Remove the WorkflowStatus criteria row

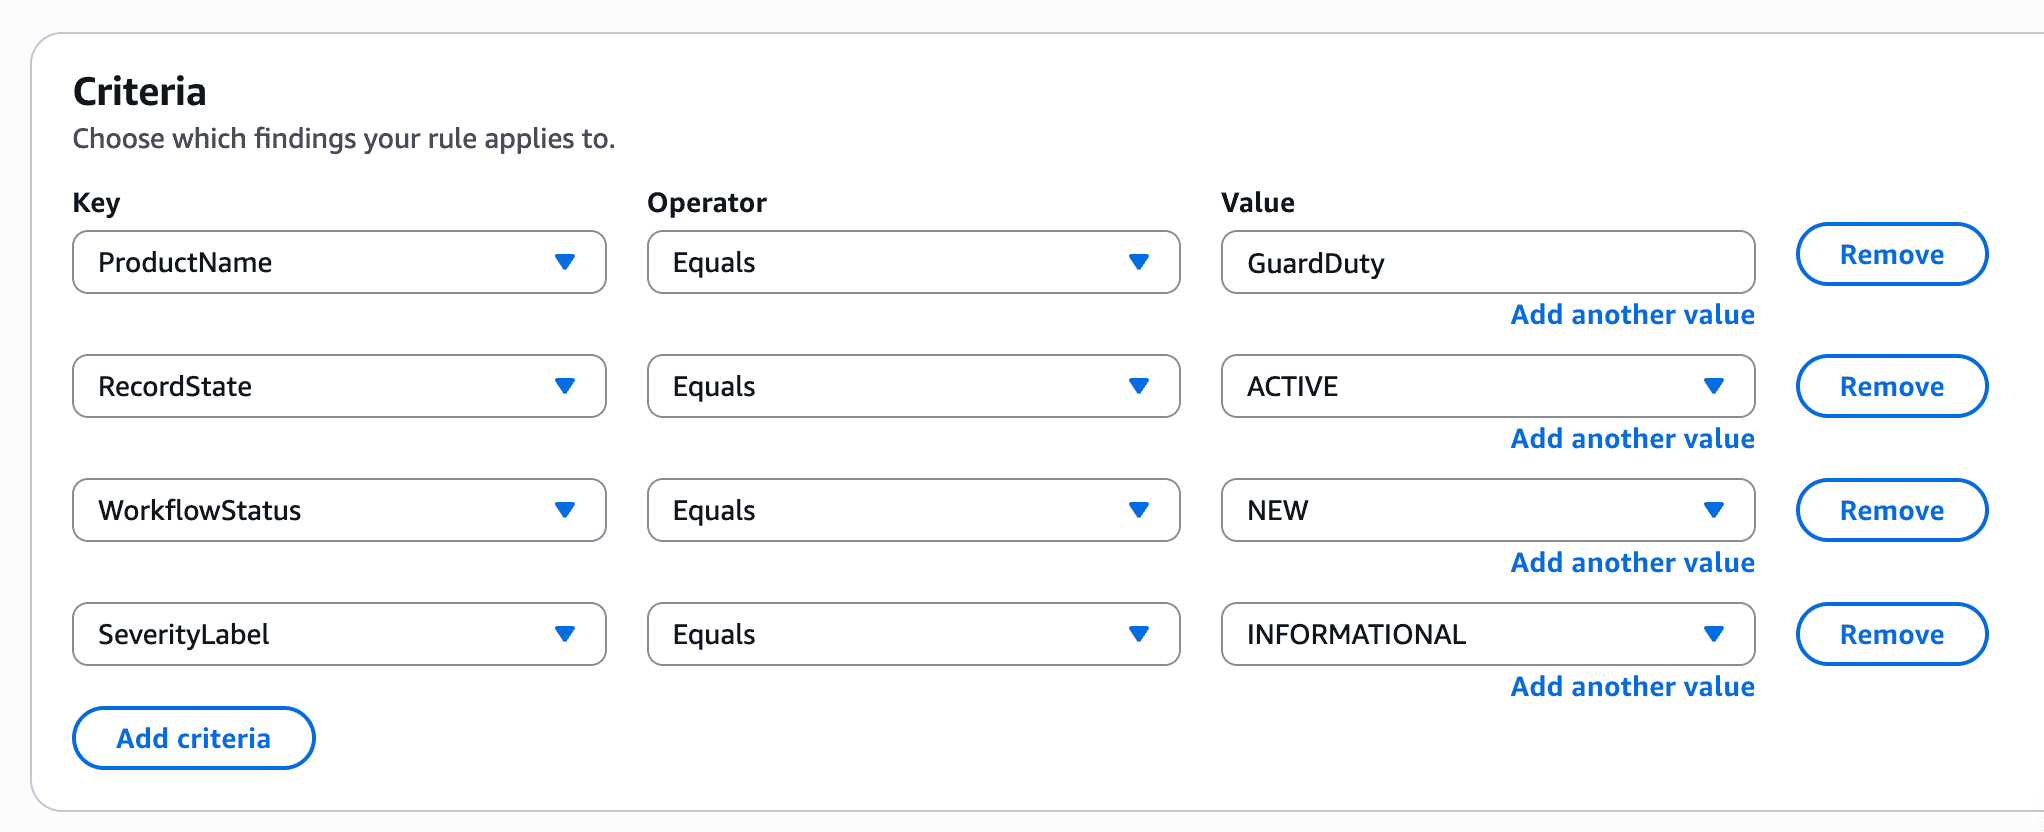pos(1891,510)
